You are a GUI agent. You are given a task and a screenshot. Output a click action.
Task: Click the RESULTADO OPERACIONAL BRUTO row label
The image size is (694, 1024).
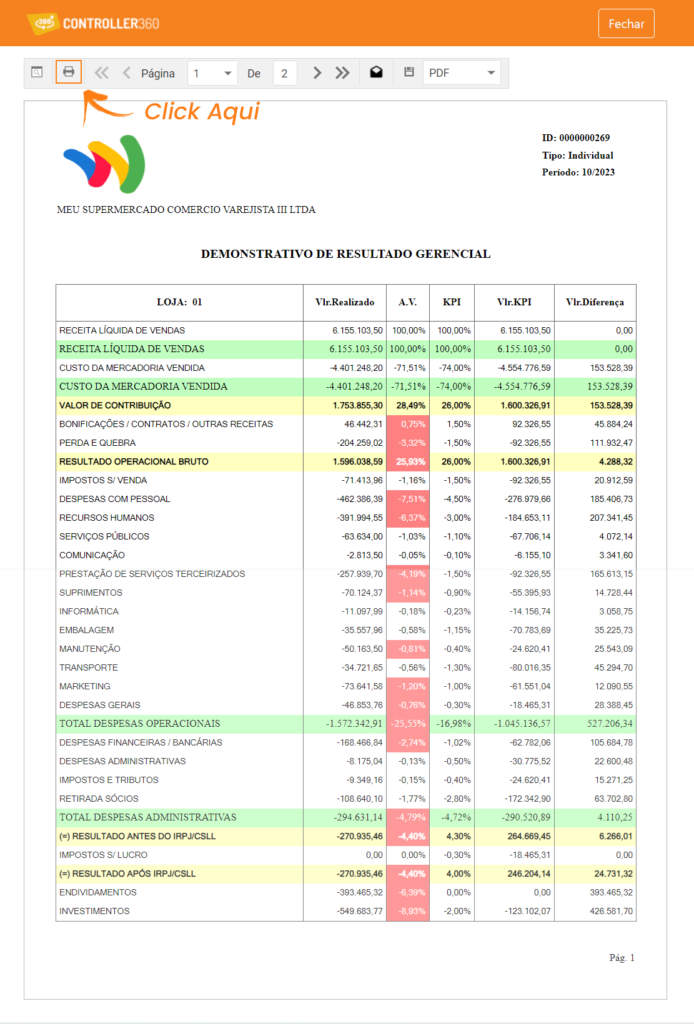[x=134, y=462]
